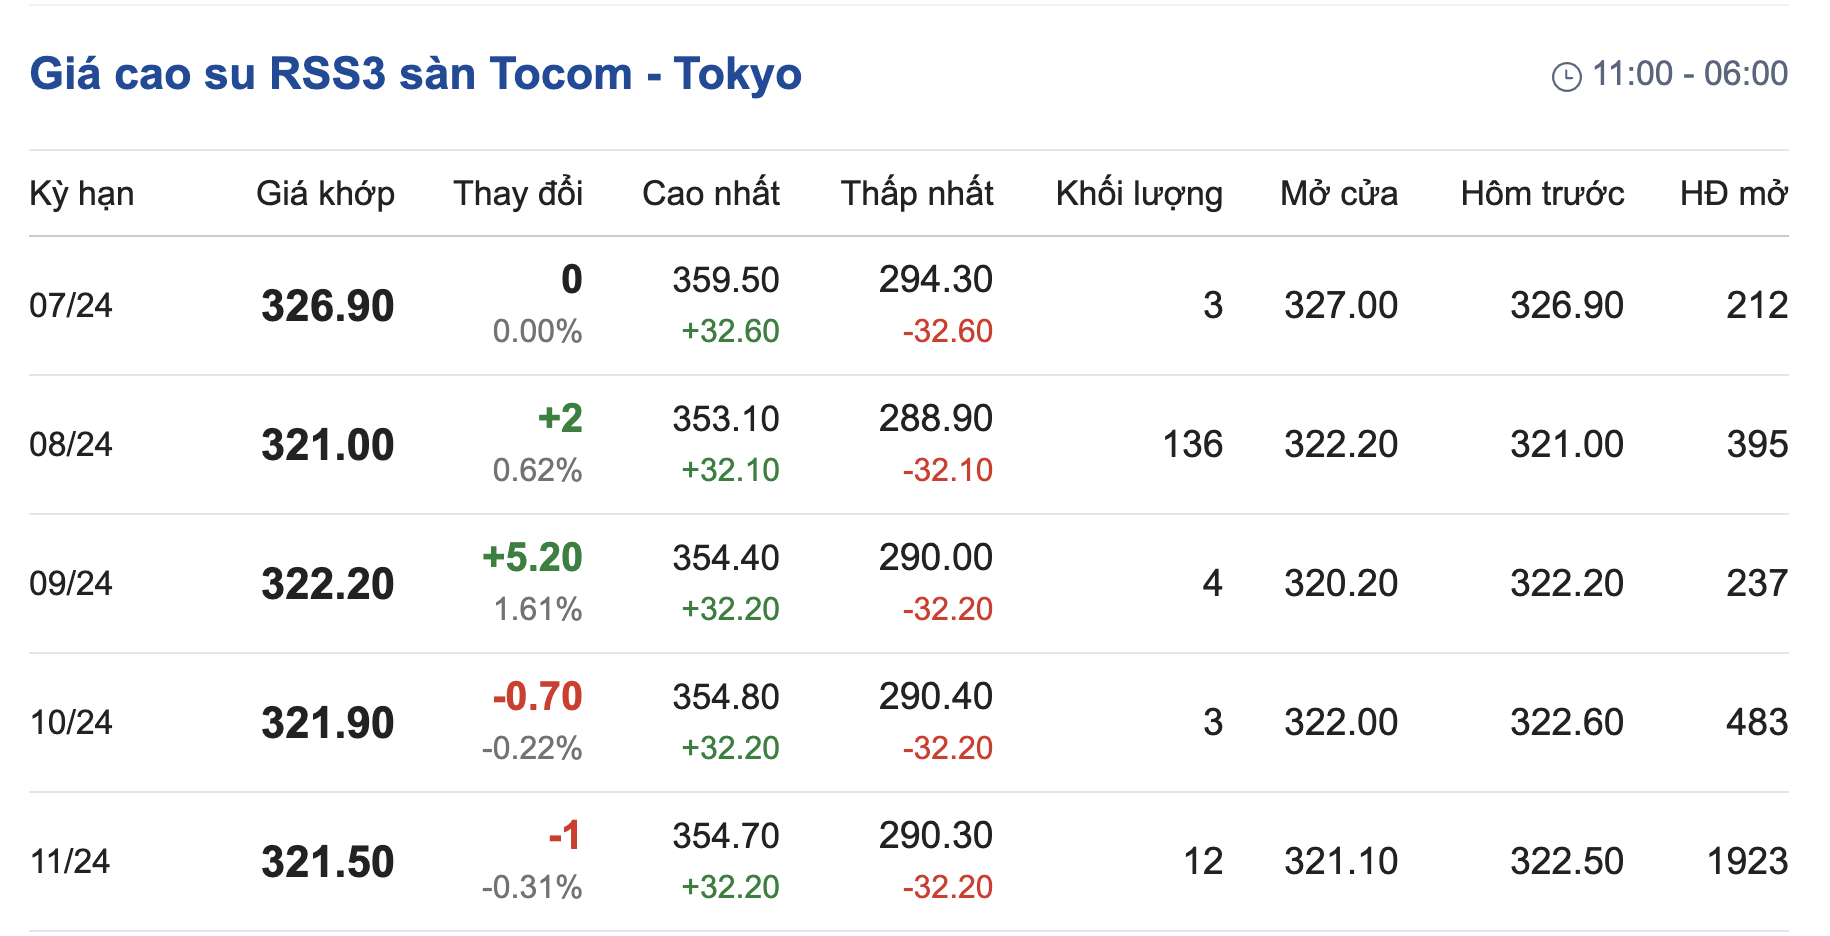Click the 326.90 matched price
Image resolution: width=1830 pixels, height=936 pixels.
[x=327, y=306]
